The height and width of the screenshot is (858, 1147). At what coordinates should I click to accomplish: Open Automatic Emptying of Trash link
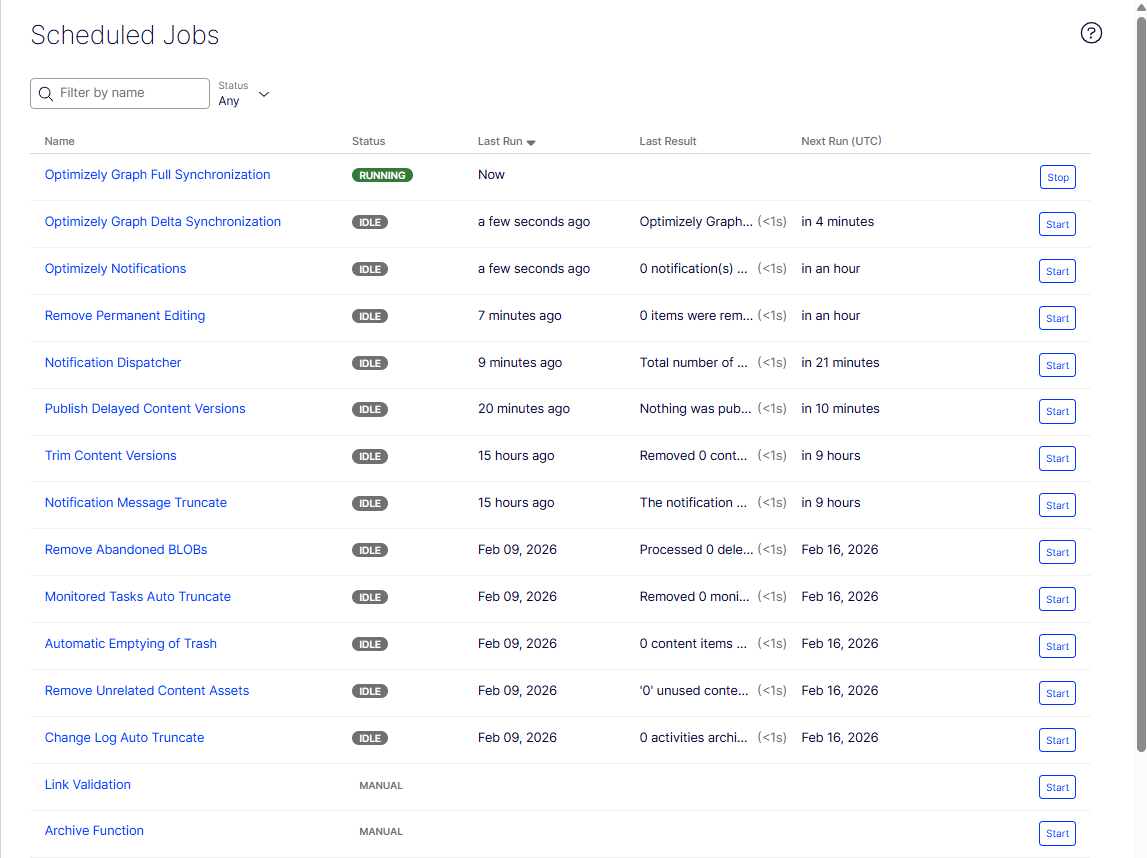[x=131, y=643]
